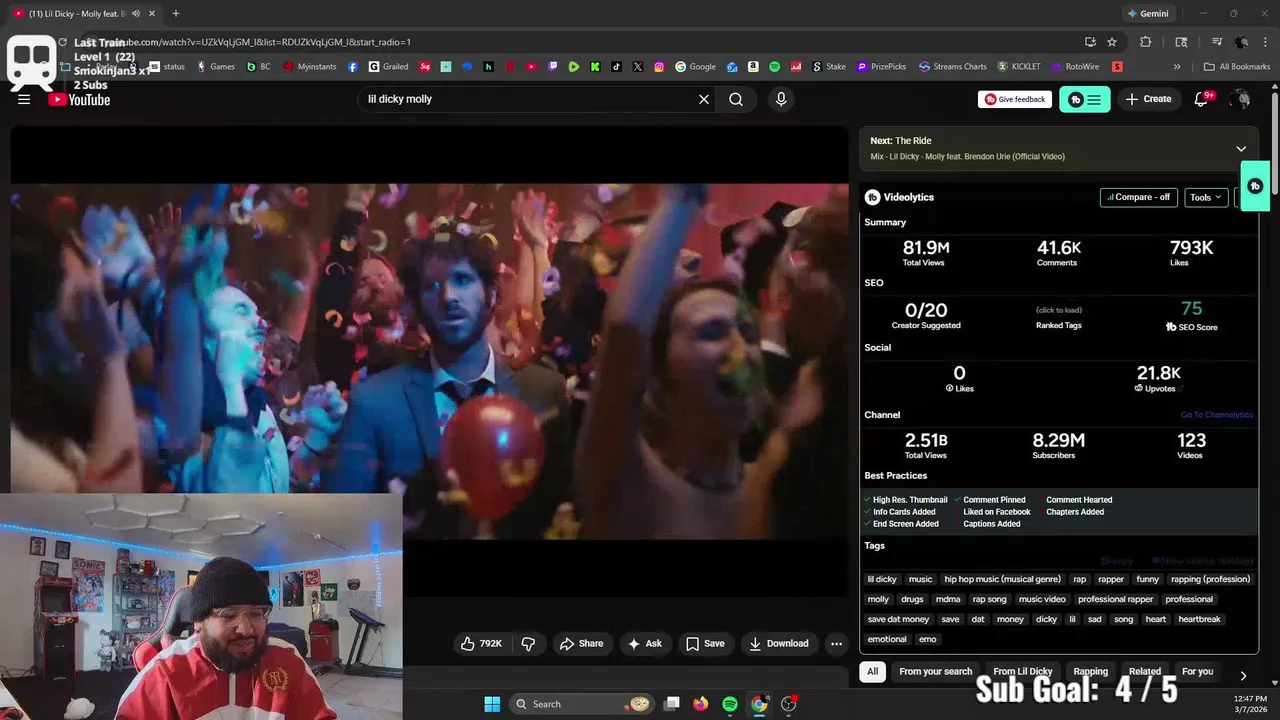Open Streams Charts bookmark
Image resolution: width=1280 pixels, height=720 pixels.
[953, 67]
